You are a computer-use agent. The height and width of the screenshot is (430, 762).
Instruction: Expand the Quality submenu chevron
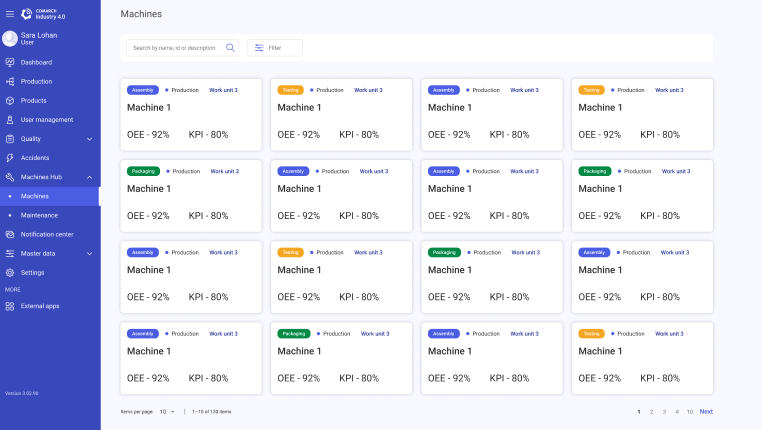[89, 139]
